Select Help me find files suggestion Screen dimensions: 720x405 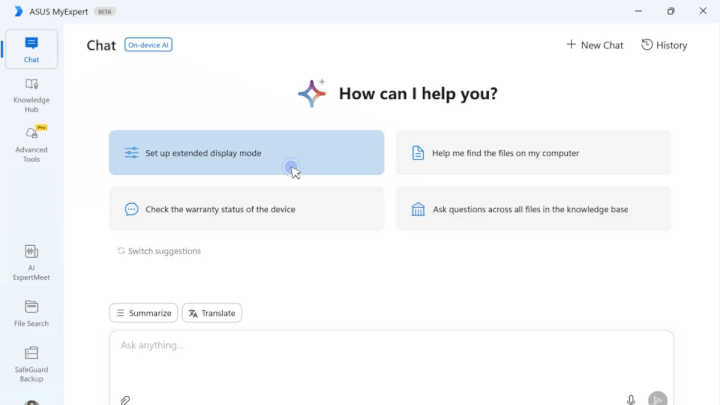pos(533,152)
